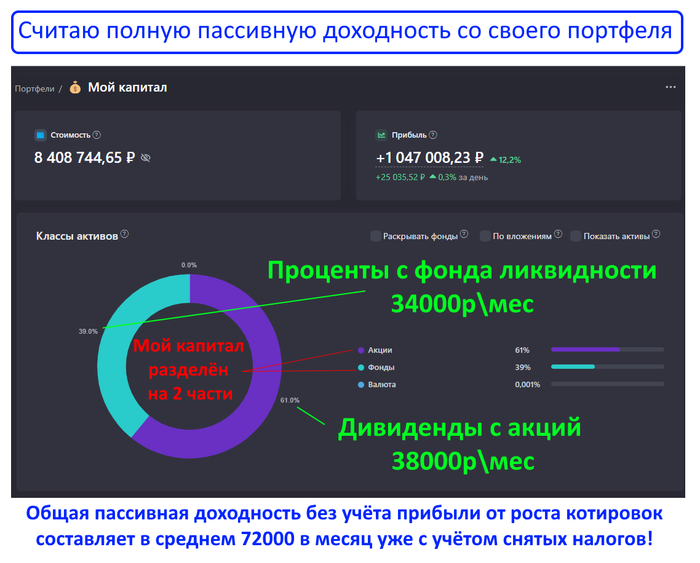Viewport: 700px width, 563px height.
Task: Click the green Прибыль chart icon
Action: tap(382, 135)
